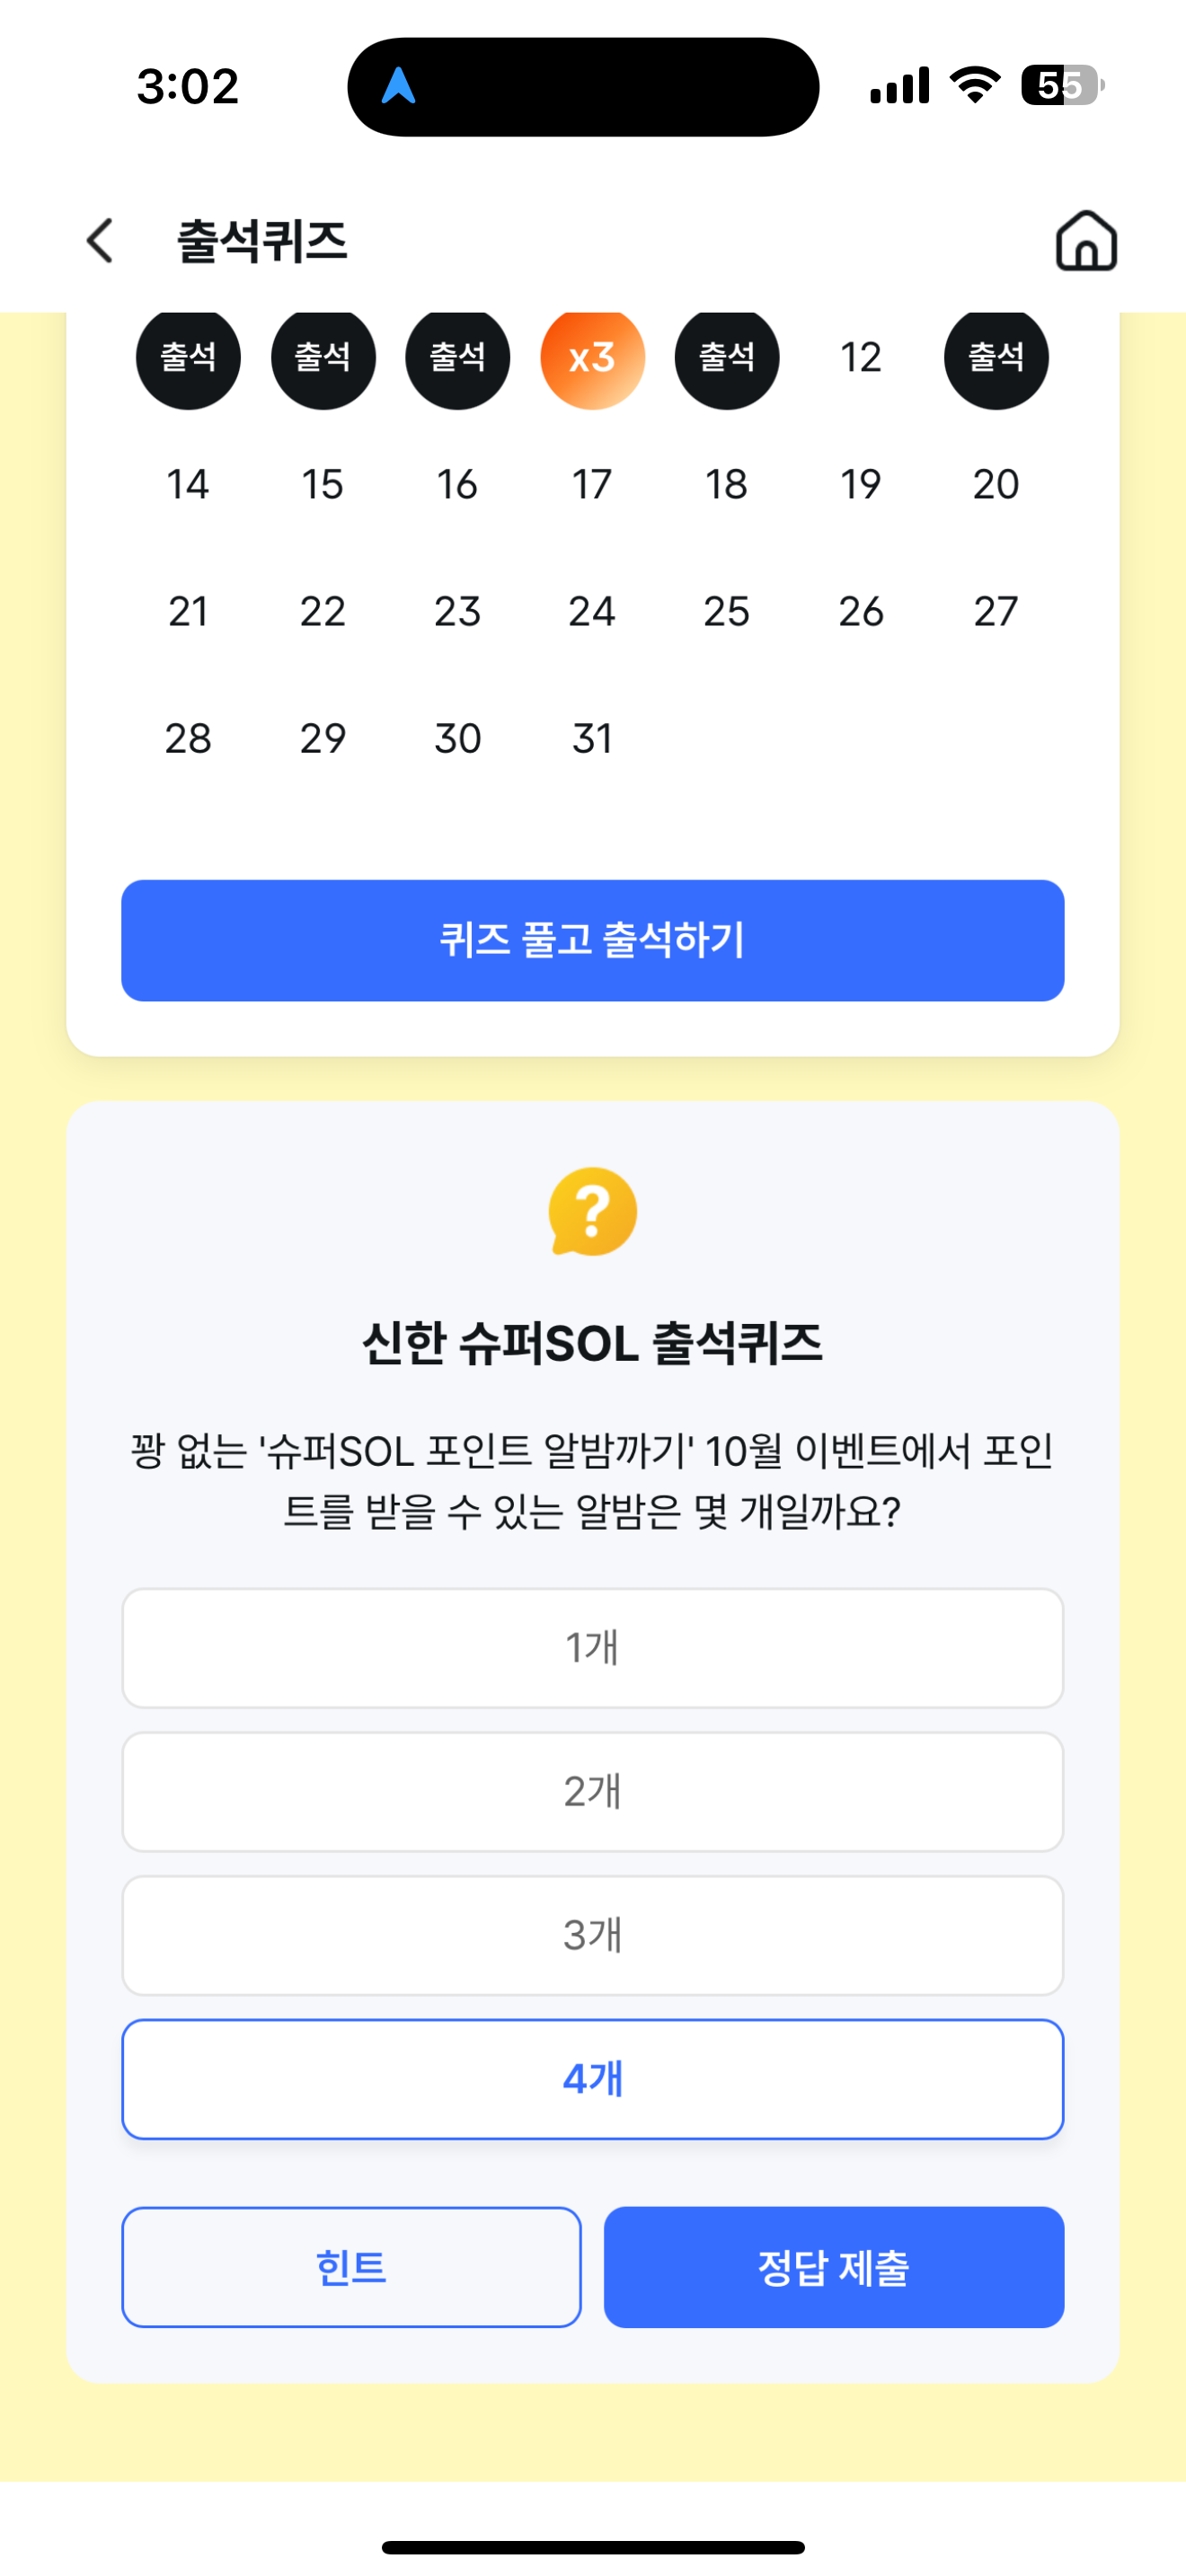The width and height of the screenshot is (1186, 2576).
Task: Select calendar day 25
Action: click(x=727, y=611)
